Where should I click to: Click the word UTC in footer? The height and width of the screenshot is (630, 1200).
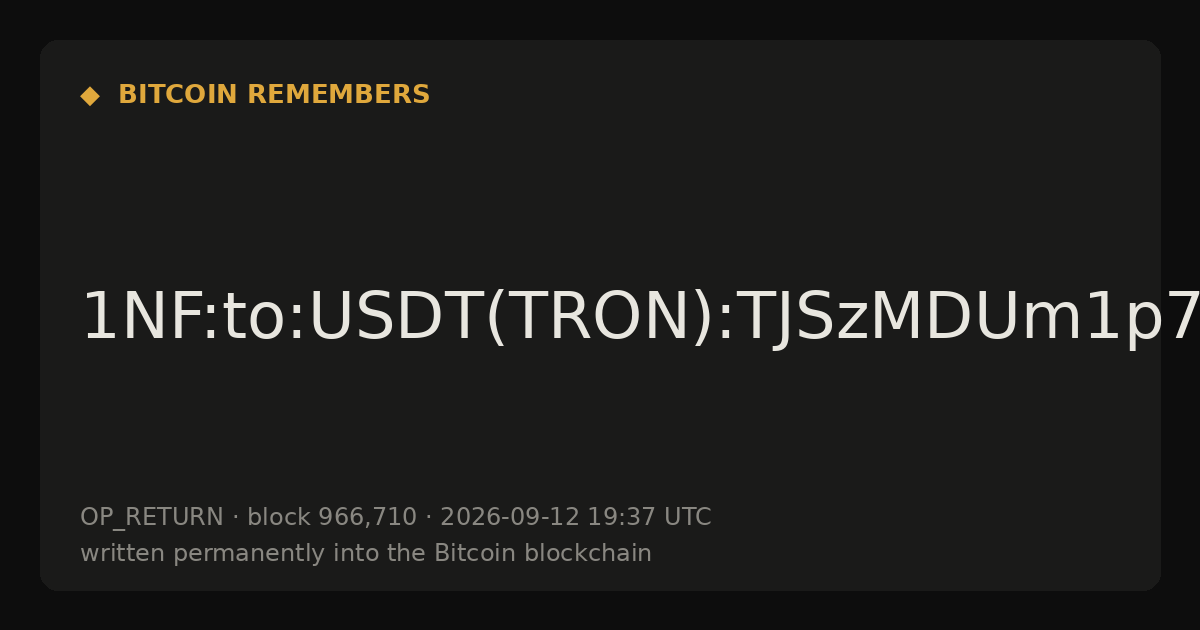pyautogui.click(x=687, y=518)
